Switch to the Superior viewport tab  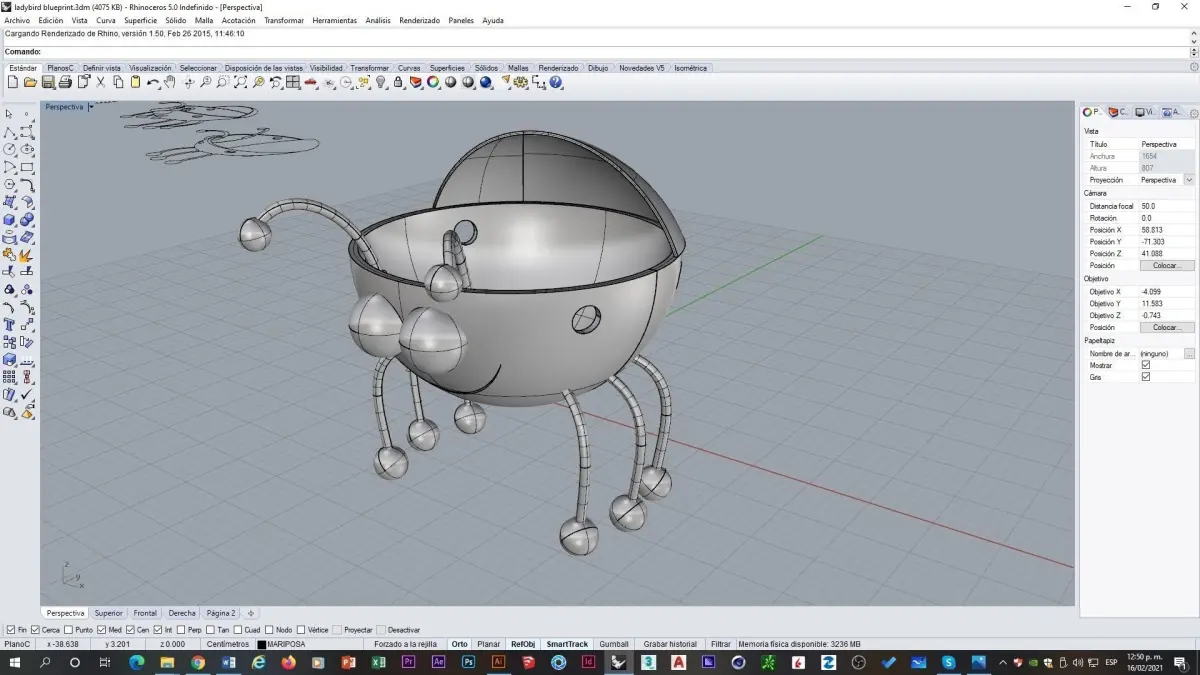pyautogui.click(x=108, y=613)
